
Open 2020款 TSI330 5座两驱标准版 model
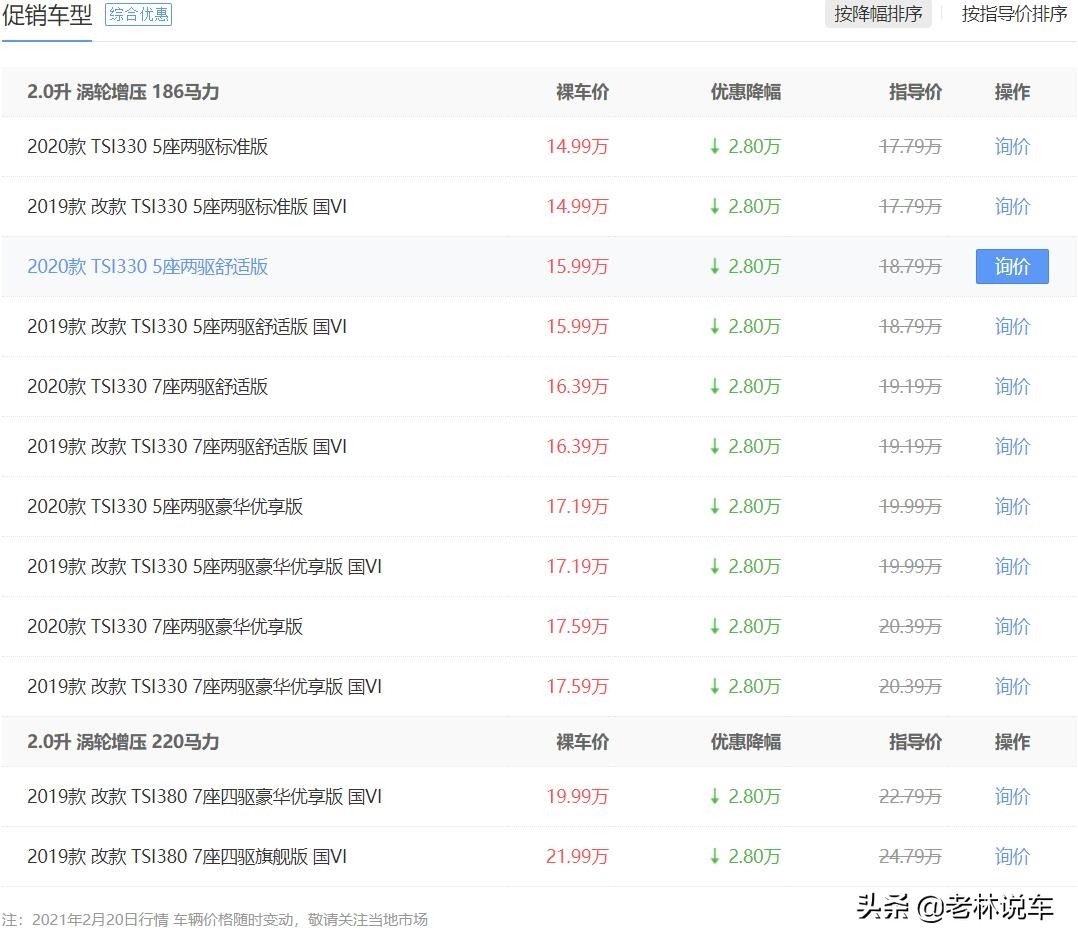(147, 146)
